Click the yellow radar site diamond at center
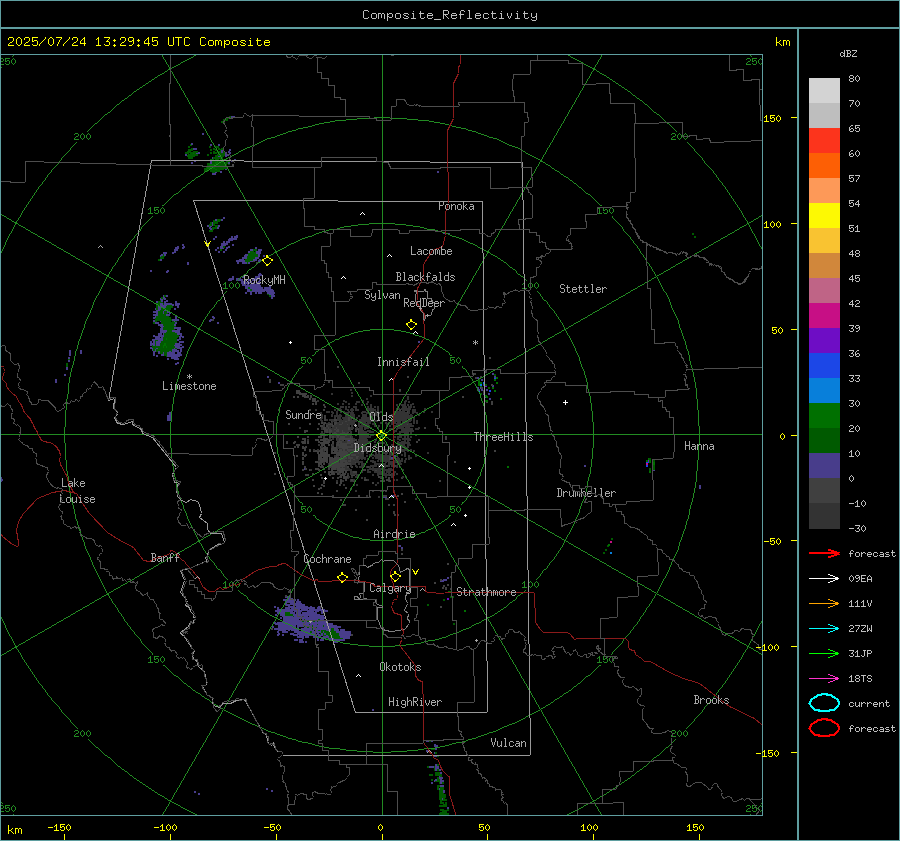 (x=381, y=436)
